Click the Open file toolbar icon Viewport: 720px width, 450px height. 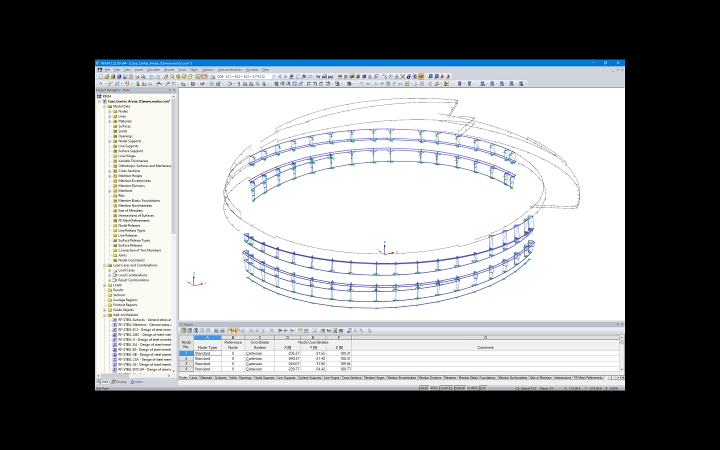point(107,77)
